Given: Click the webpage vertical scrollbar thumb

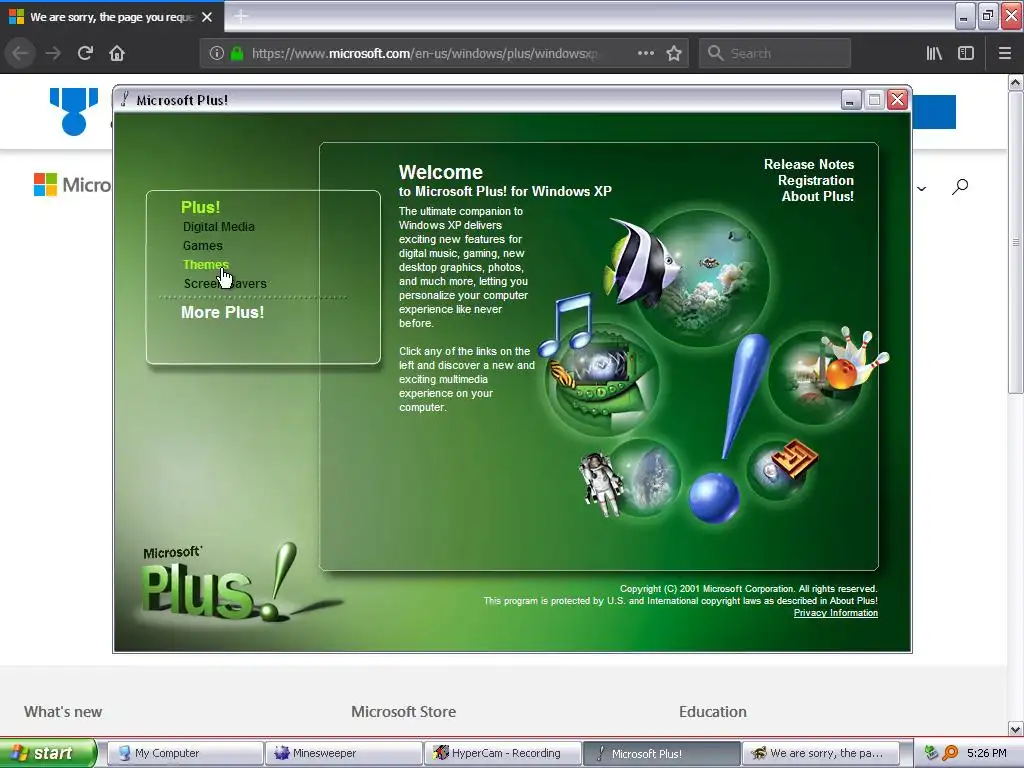Looking at the screenshot, I should point(1016,242).
